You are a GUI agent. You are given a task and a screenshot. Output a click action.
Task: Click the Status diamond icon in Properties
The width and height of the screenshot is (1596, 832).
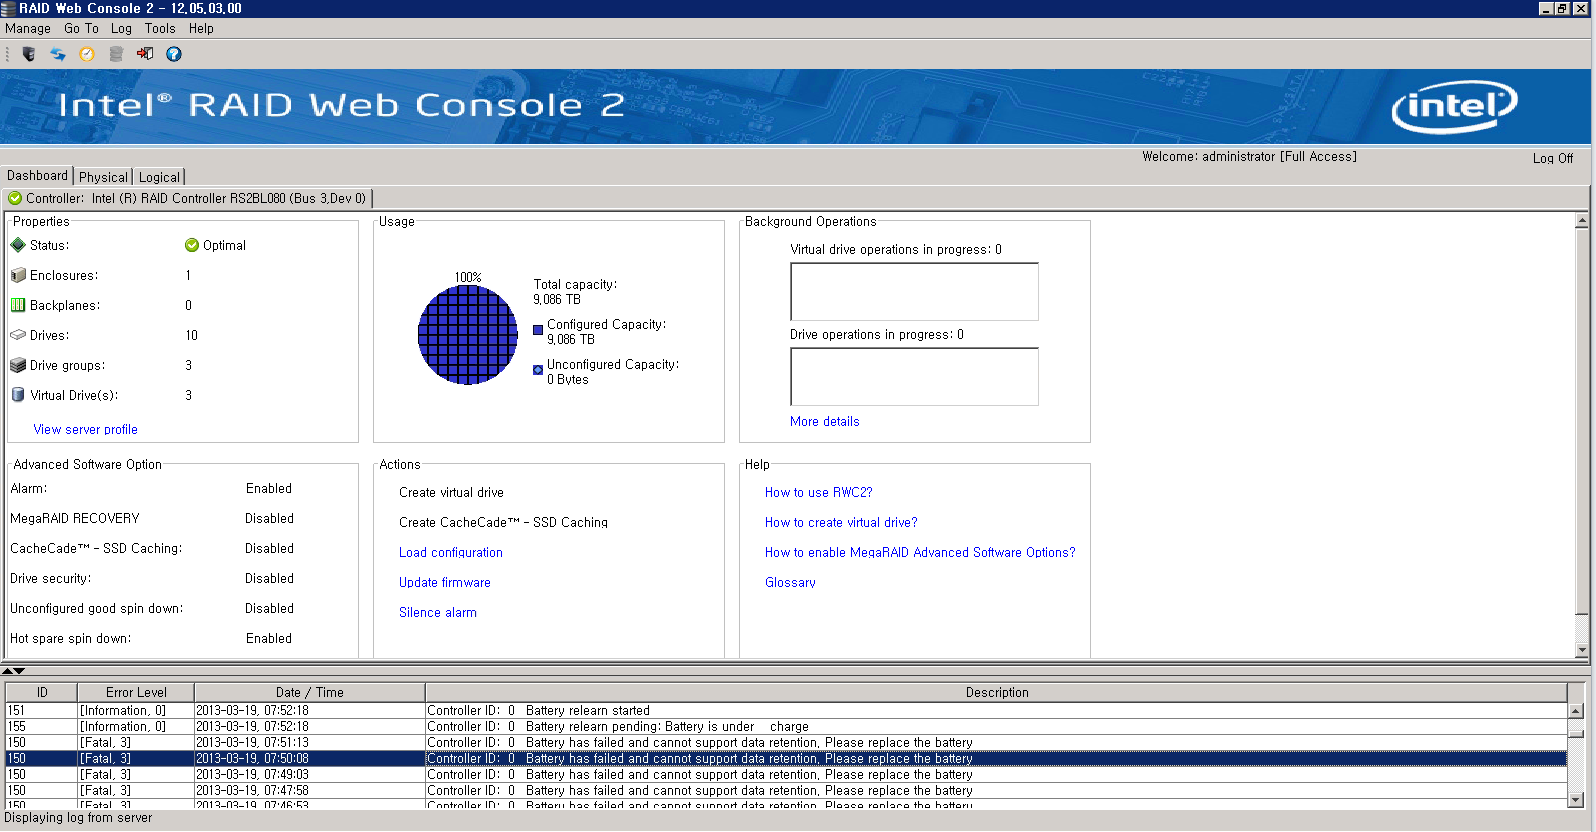18,245
